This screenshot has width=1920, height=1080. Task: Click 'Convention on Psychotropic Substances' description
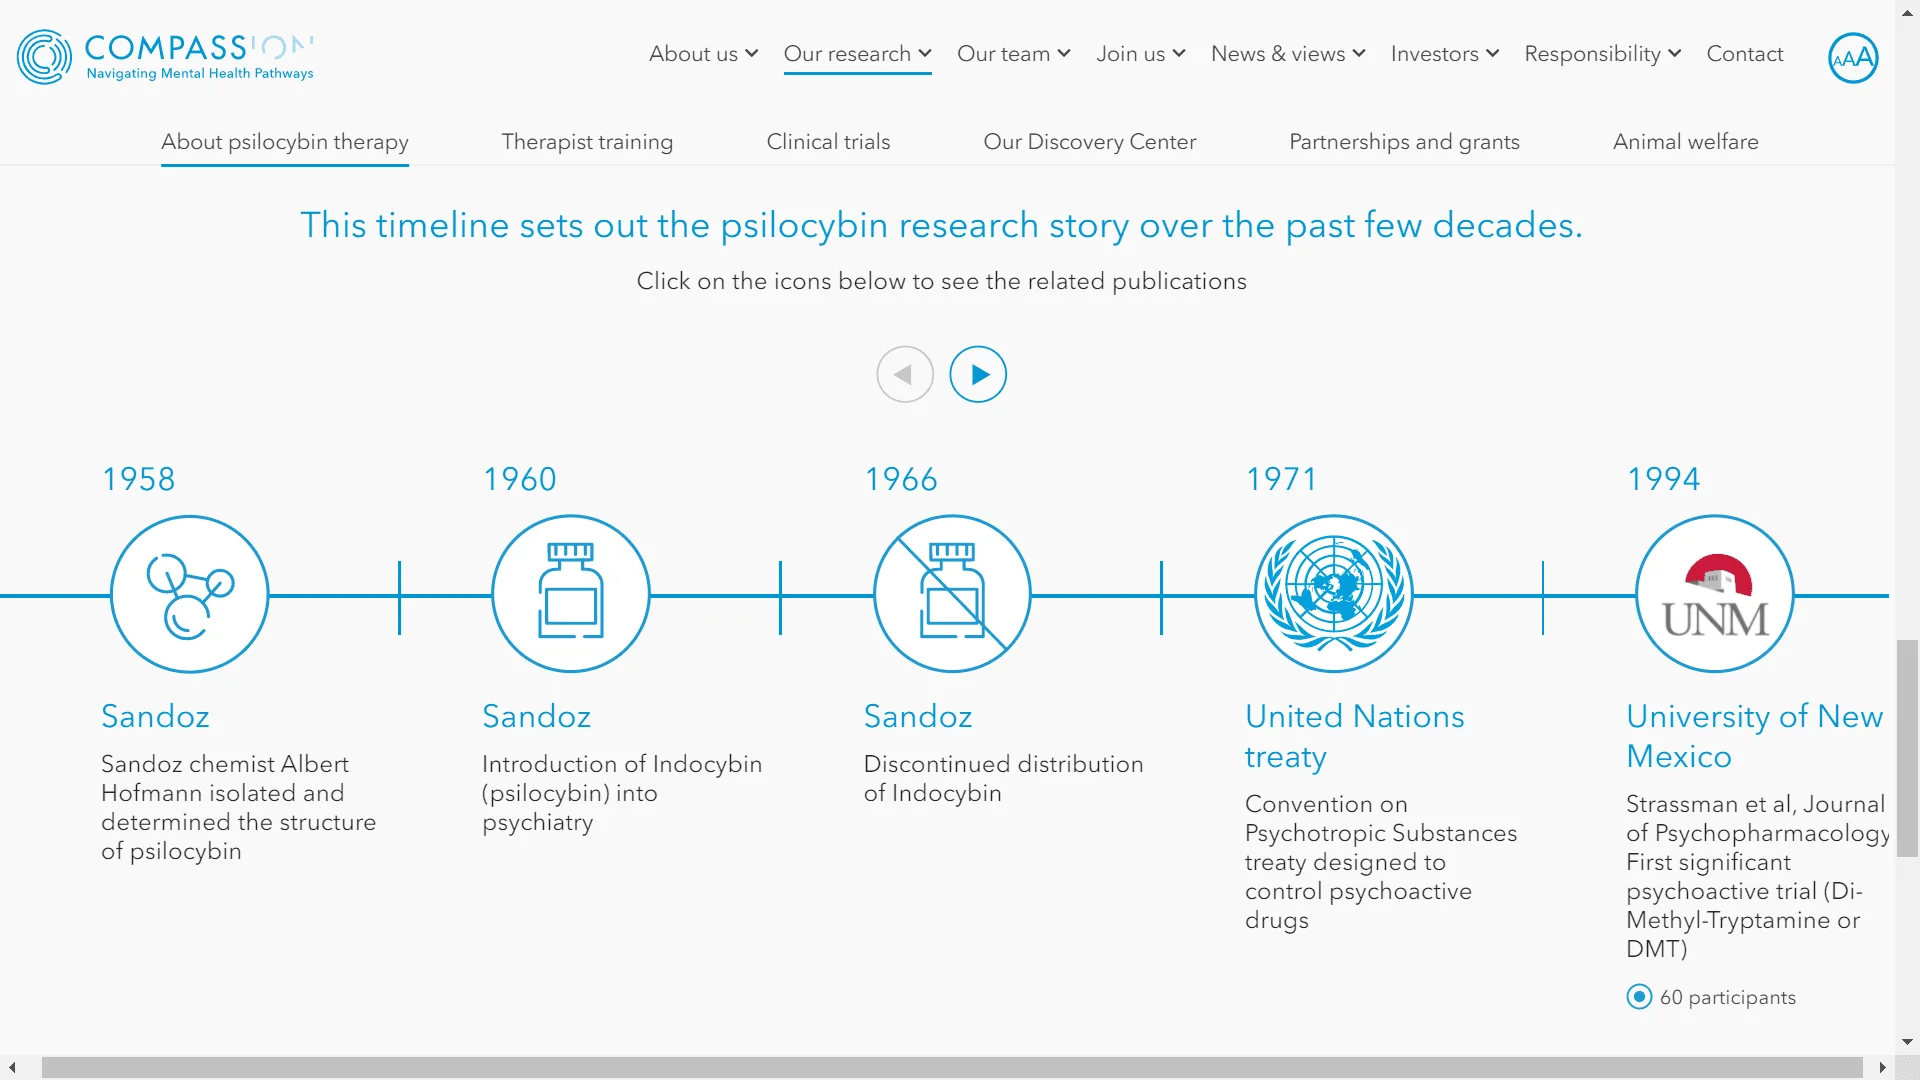tap(1380, 862)
